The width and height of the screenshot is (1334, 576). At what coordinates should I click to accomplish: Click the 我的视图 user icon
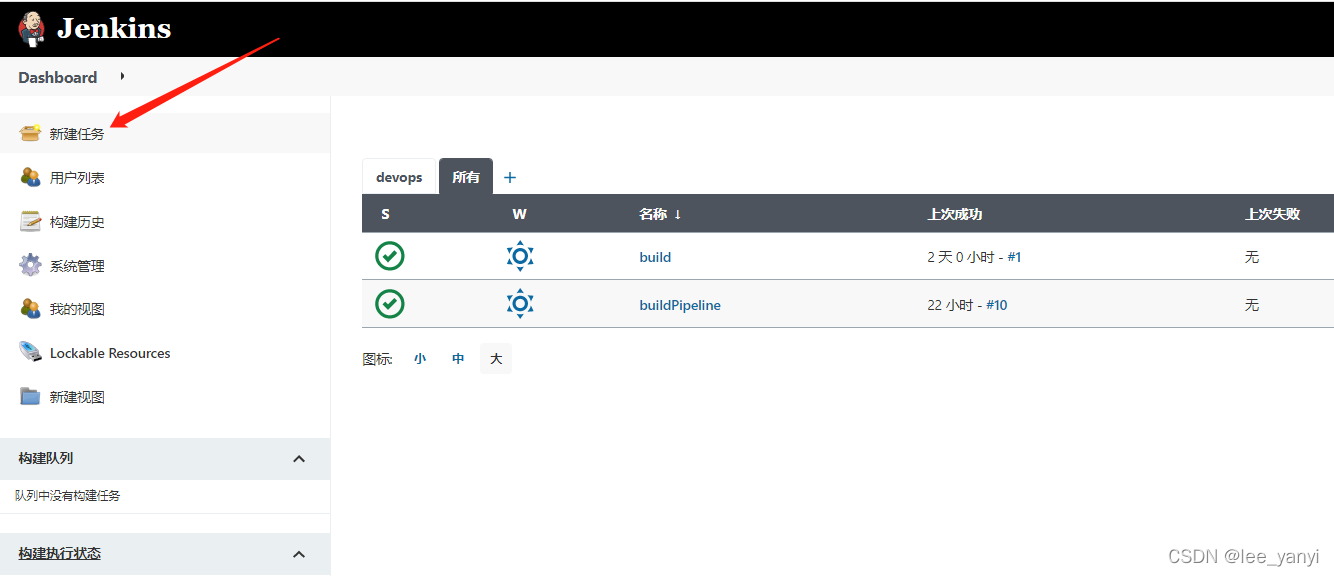[30, 308]
